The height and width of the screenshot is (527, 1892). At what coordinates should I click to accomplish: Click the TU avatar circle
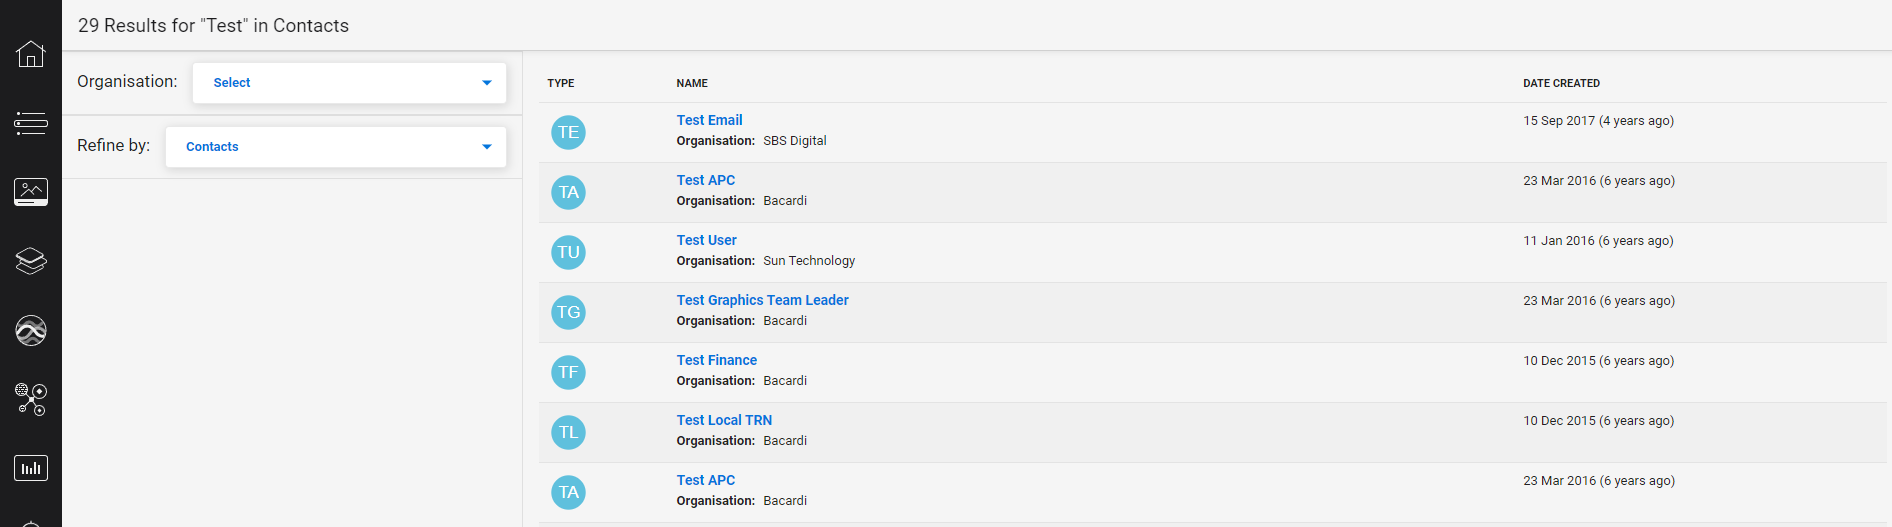click(x=568, y=252)
